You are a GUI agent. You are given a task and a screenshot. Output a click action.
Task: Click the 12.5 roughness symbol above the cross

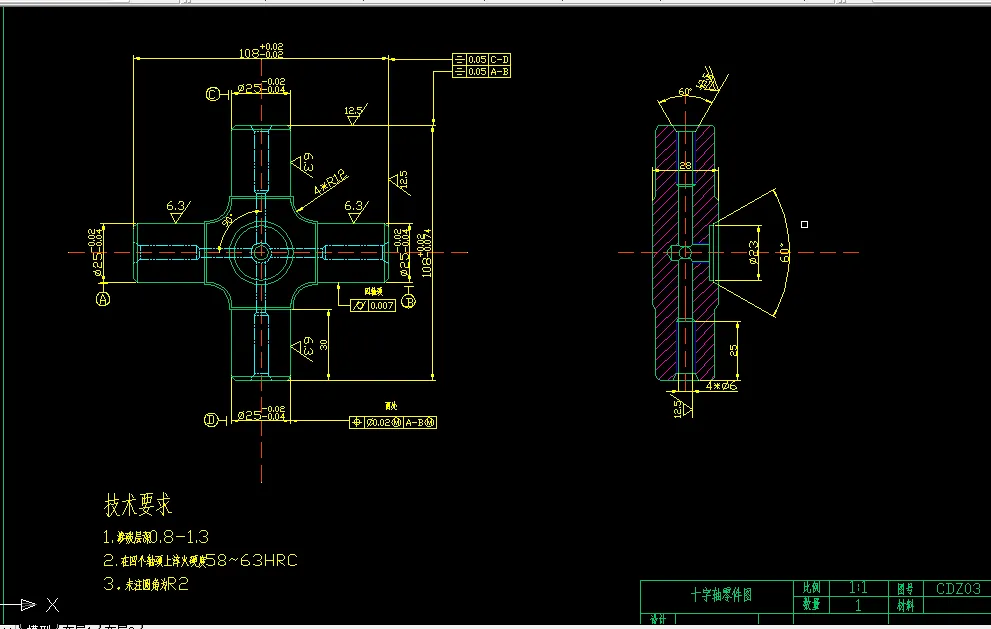[355, 114]
